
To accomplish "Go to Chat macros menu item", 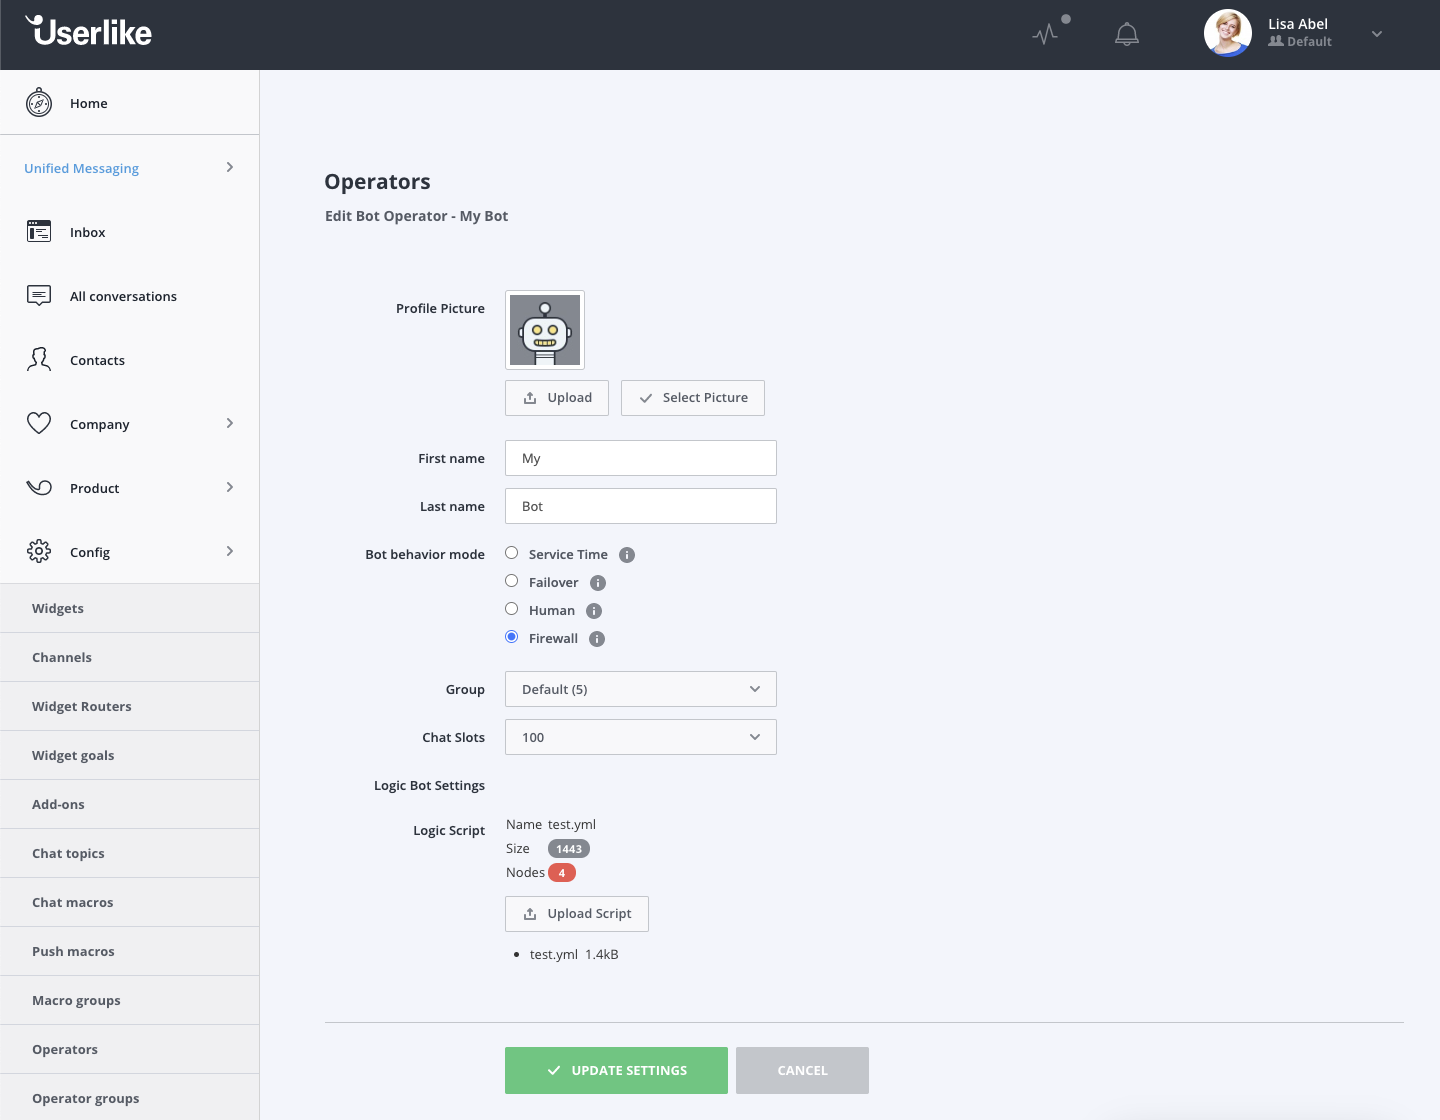I will 73,902.
